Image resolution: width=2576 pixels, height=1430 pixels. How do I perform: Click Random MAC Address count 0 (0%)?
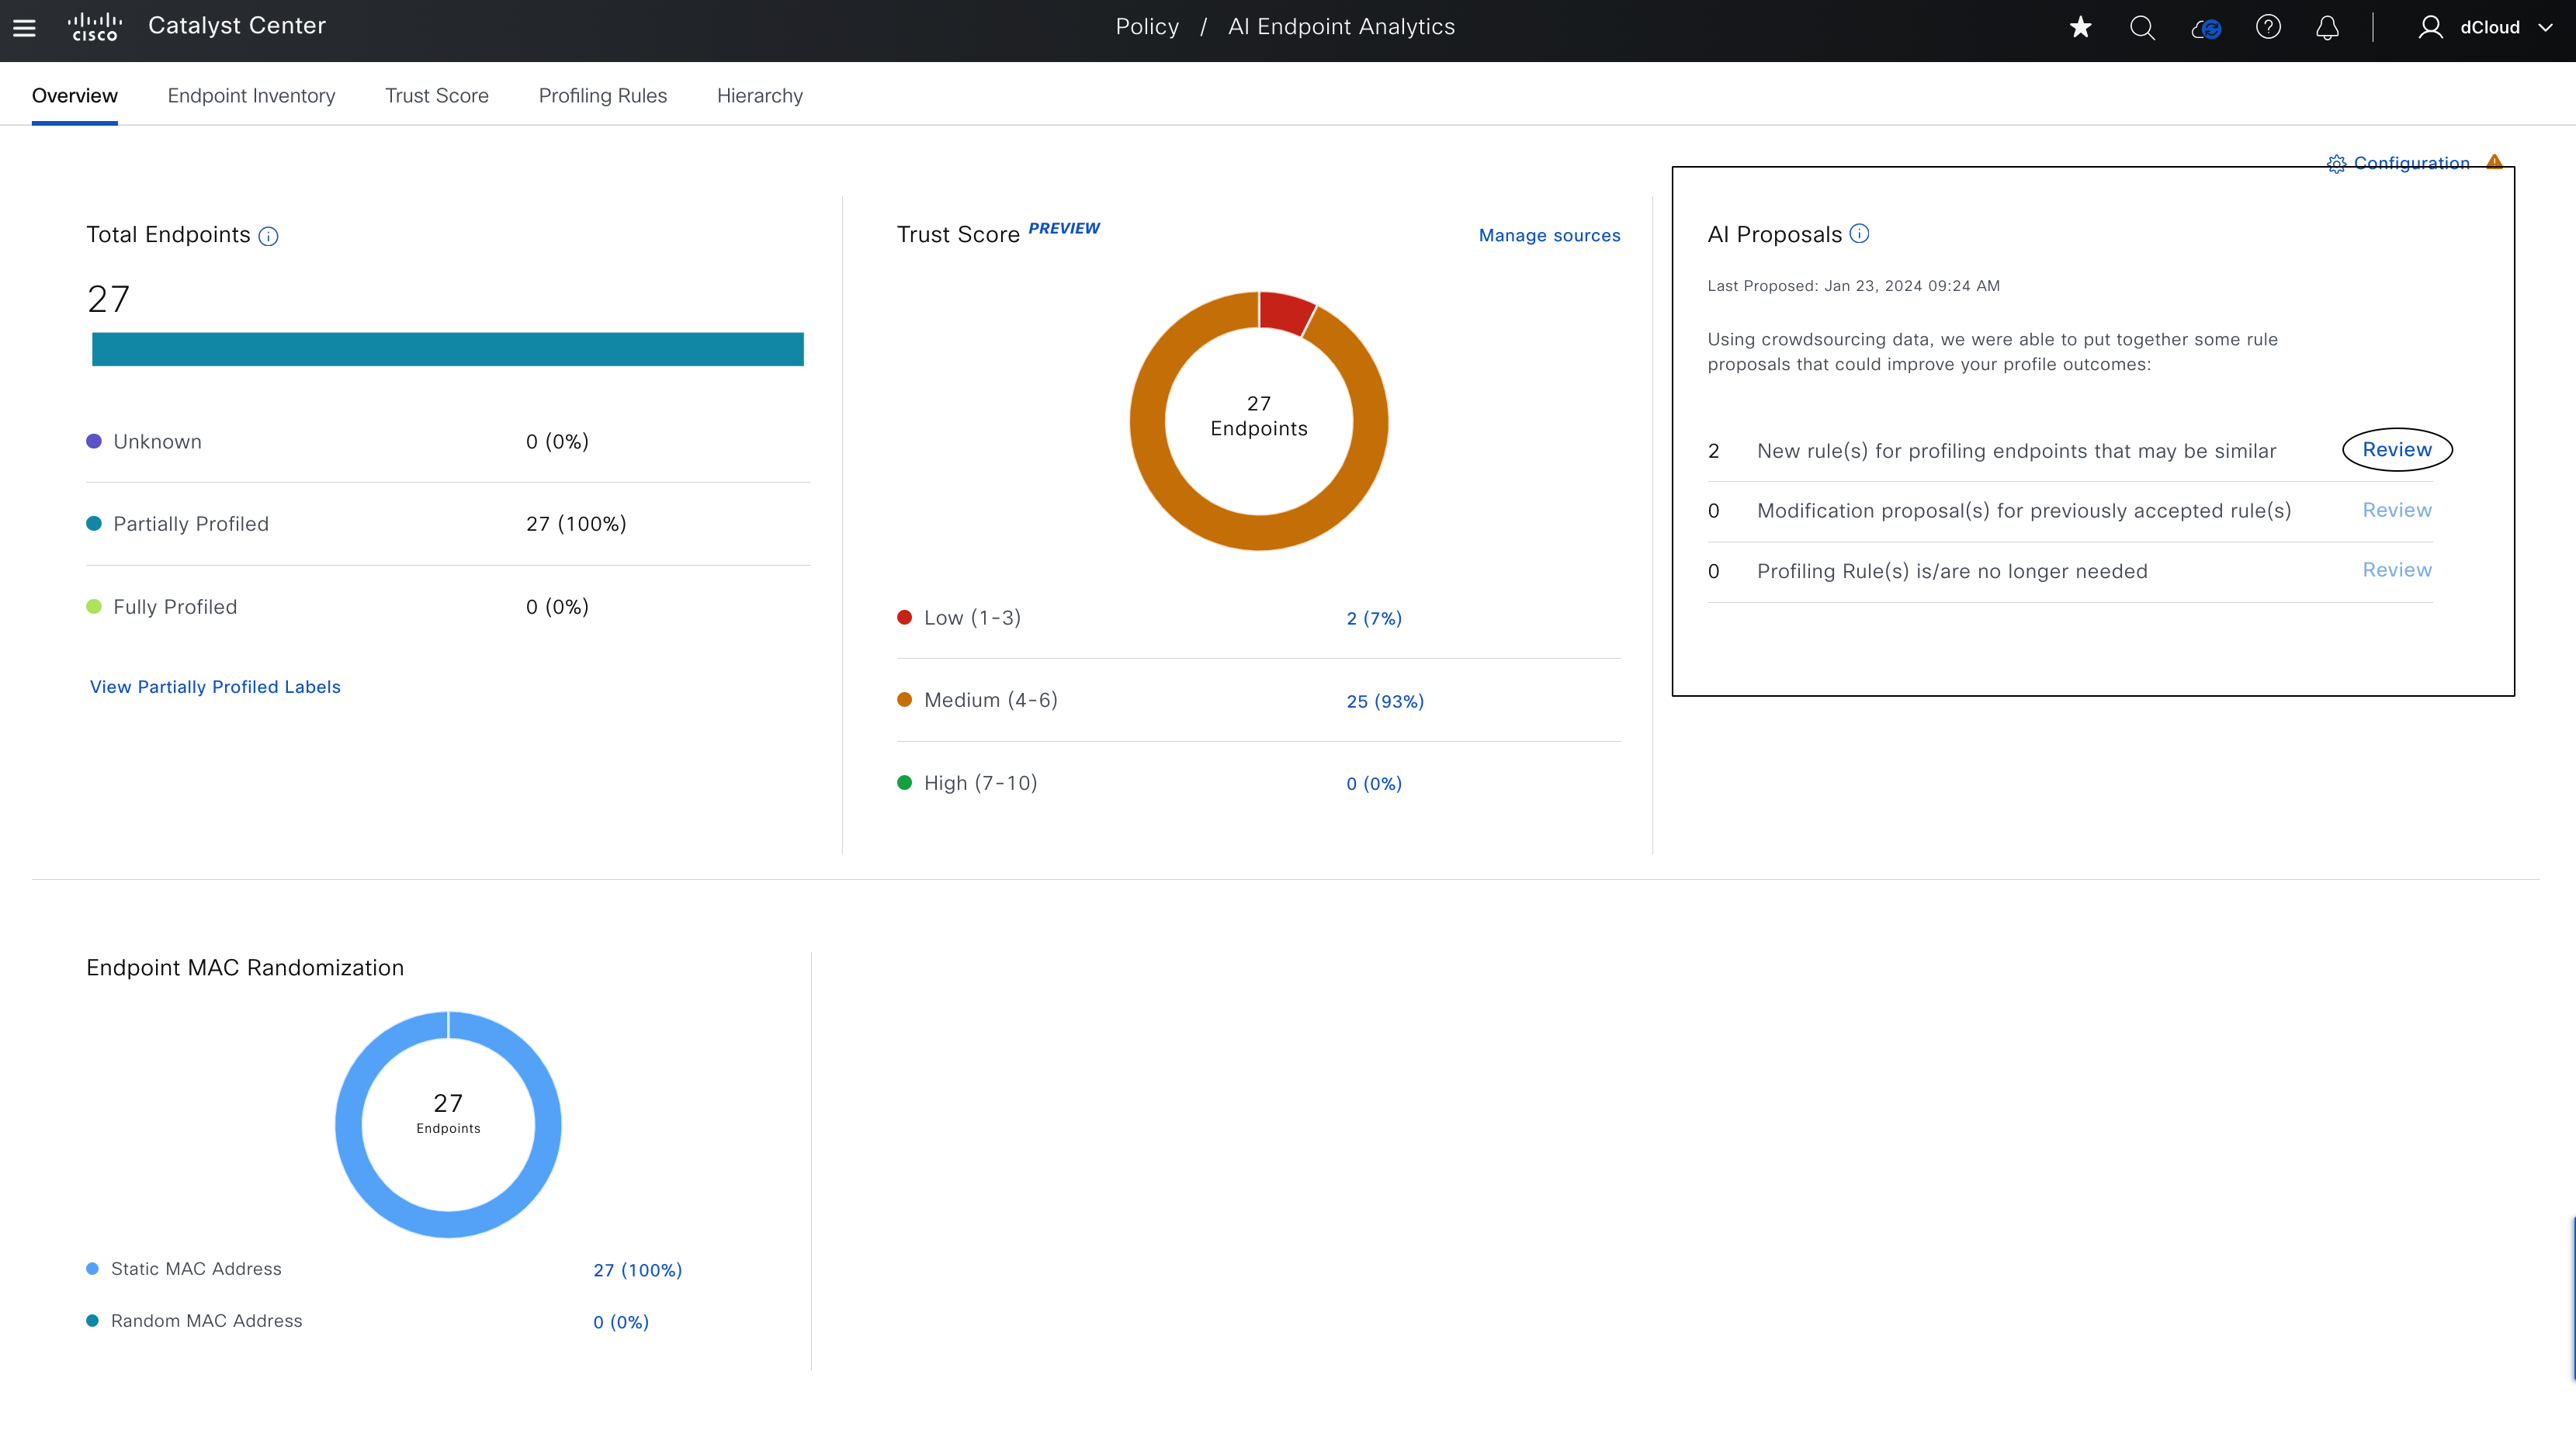point(621,1322)
